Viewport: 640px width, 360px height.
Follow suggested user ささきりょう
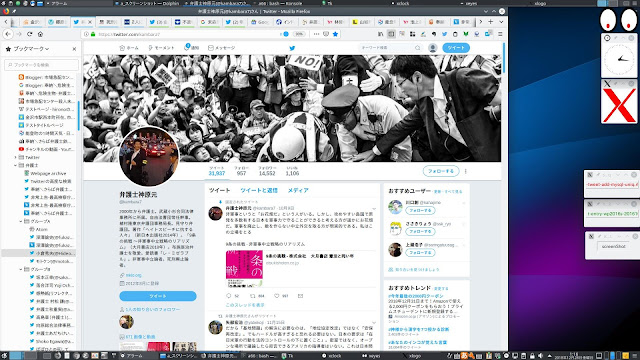point(420,231)
